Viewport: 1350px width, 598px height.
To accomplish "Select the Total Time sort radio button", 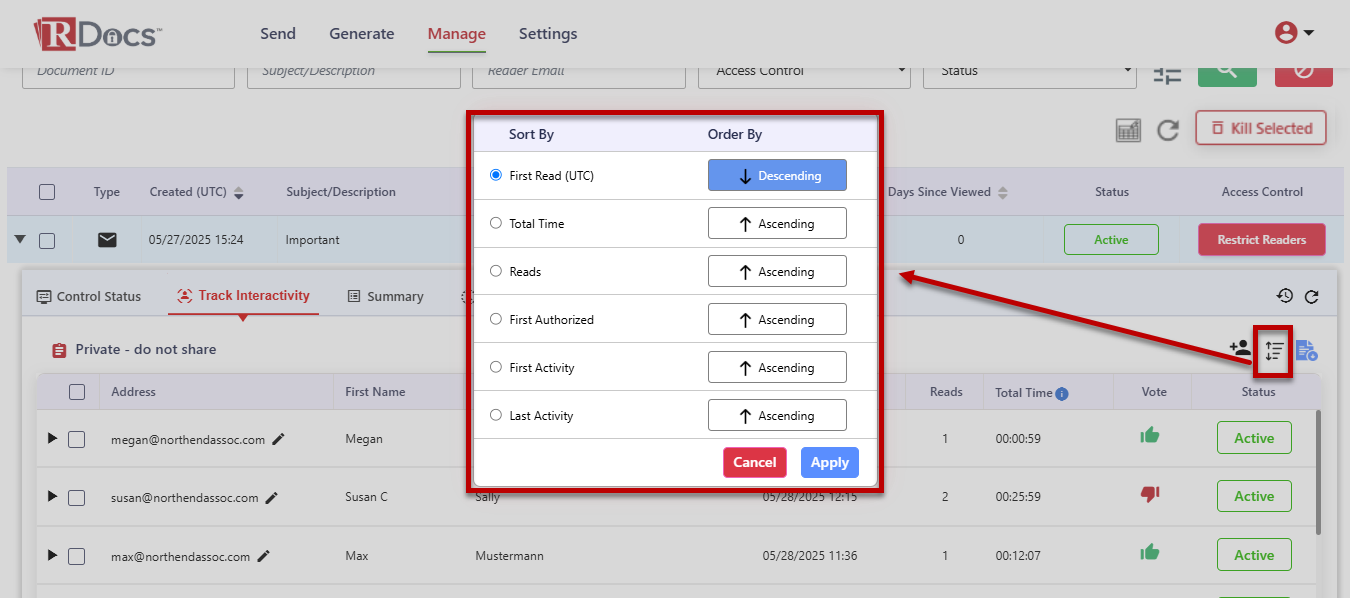I will click(496, 224).
